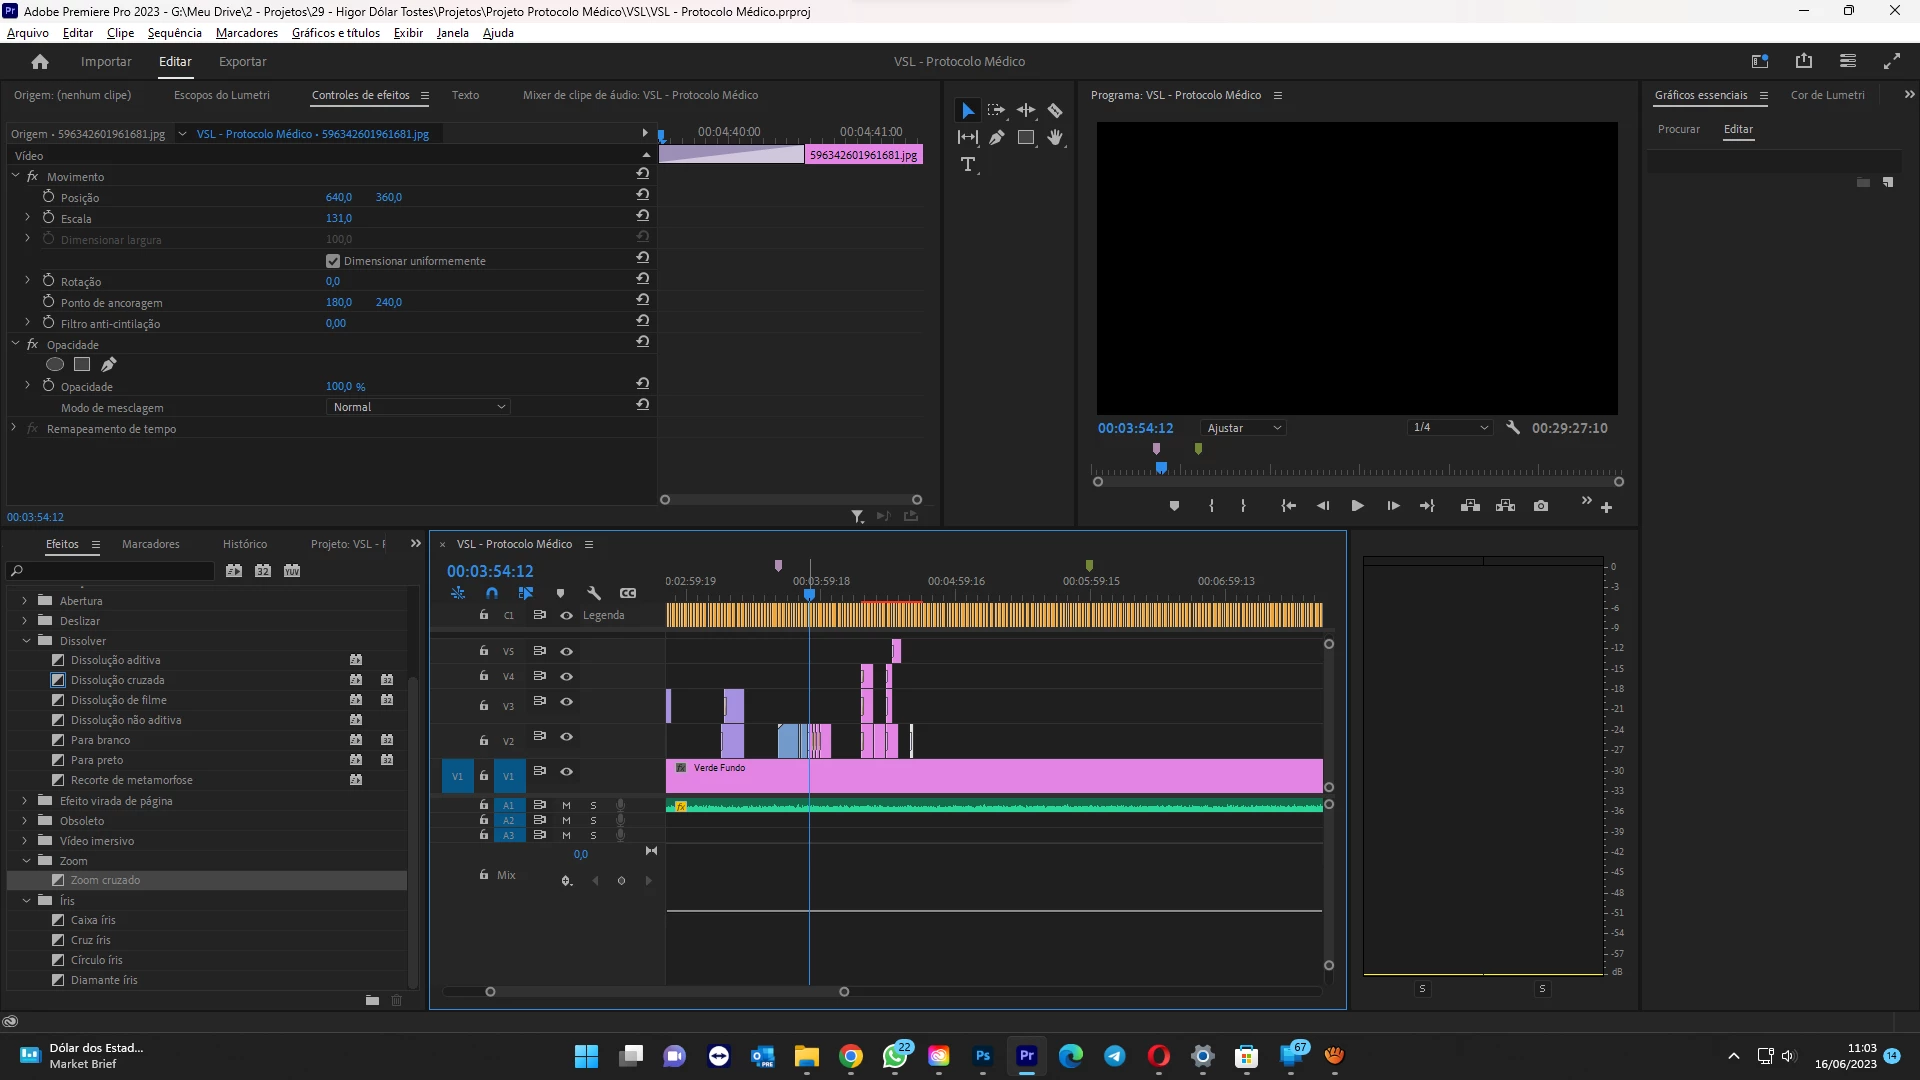
Task: Select the Razor tool
Action: (1054, 111)
